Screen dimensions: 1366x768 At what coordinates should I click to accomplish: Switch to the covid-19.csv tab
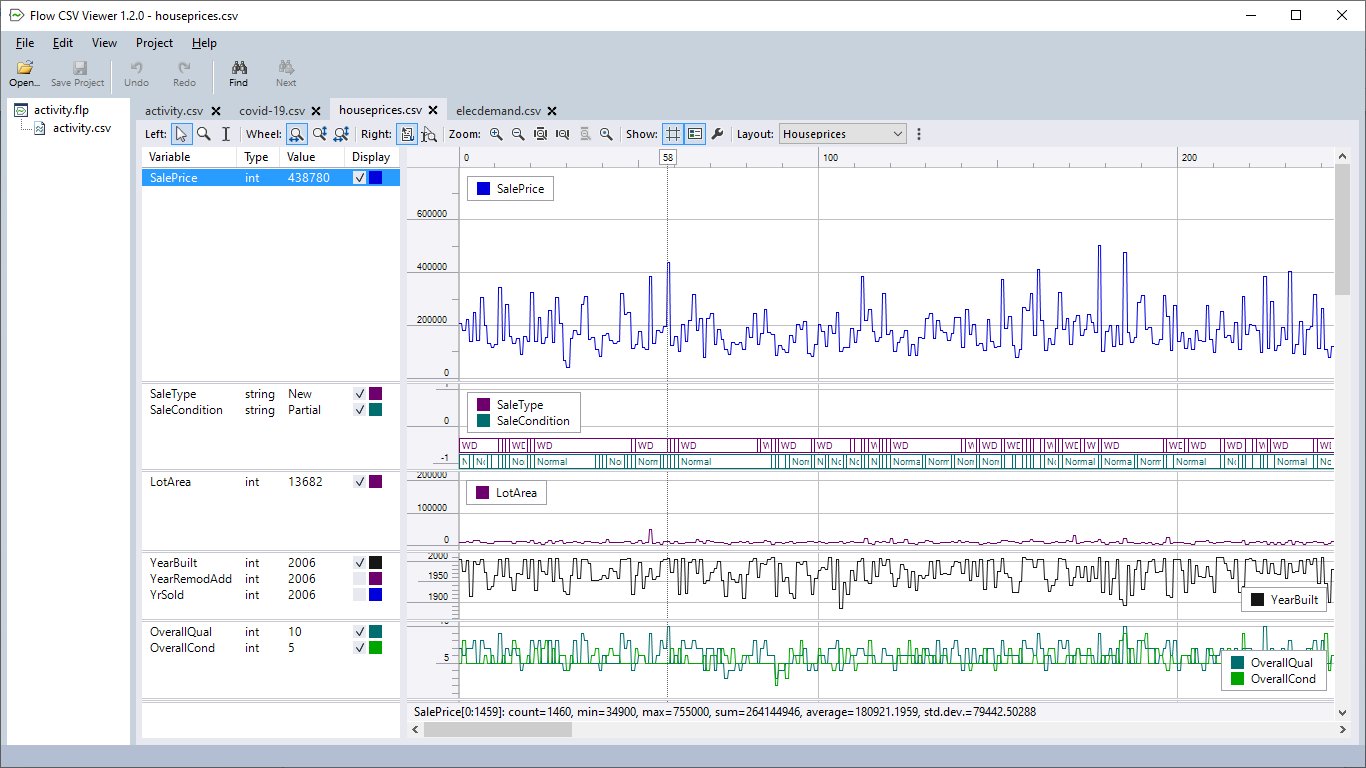tap(272, 111)
